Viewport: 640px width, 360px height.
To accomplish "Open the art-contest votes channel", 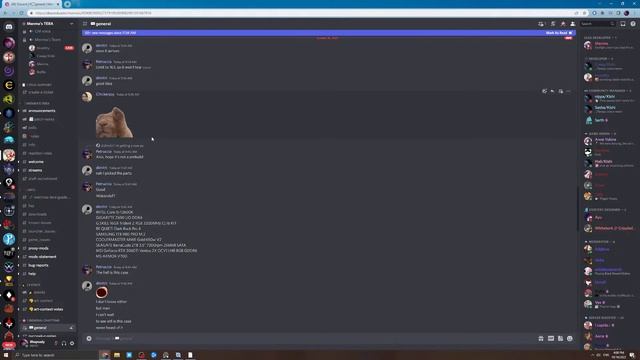I will click(x=48, y=309).
